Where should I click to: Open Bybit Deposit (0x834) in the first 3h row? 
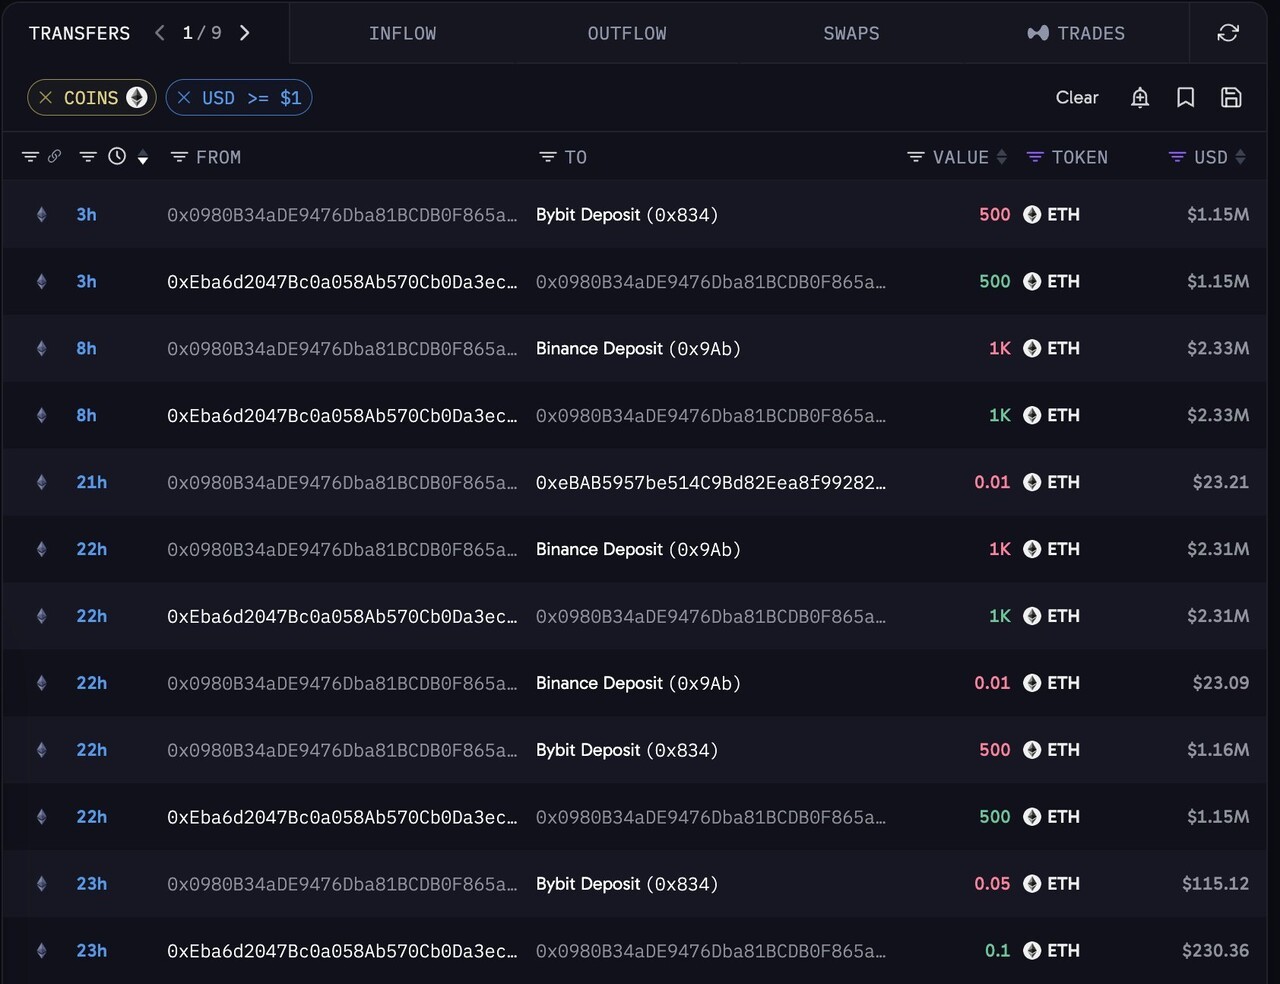[x=627, y=214]
